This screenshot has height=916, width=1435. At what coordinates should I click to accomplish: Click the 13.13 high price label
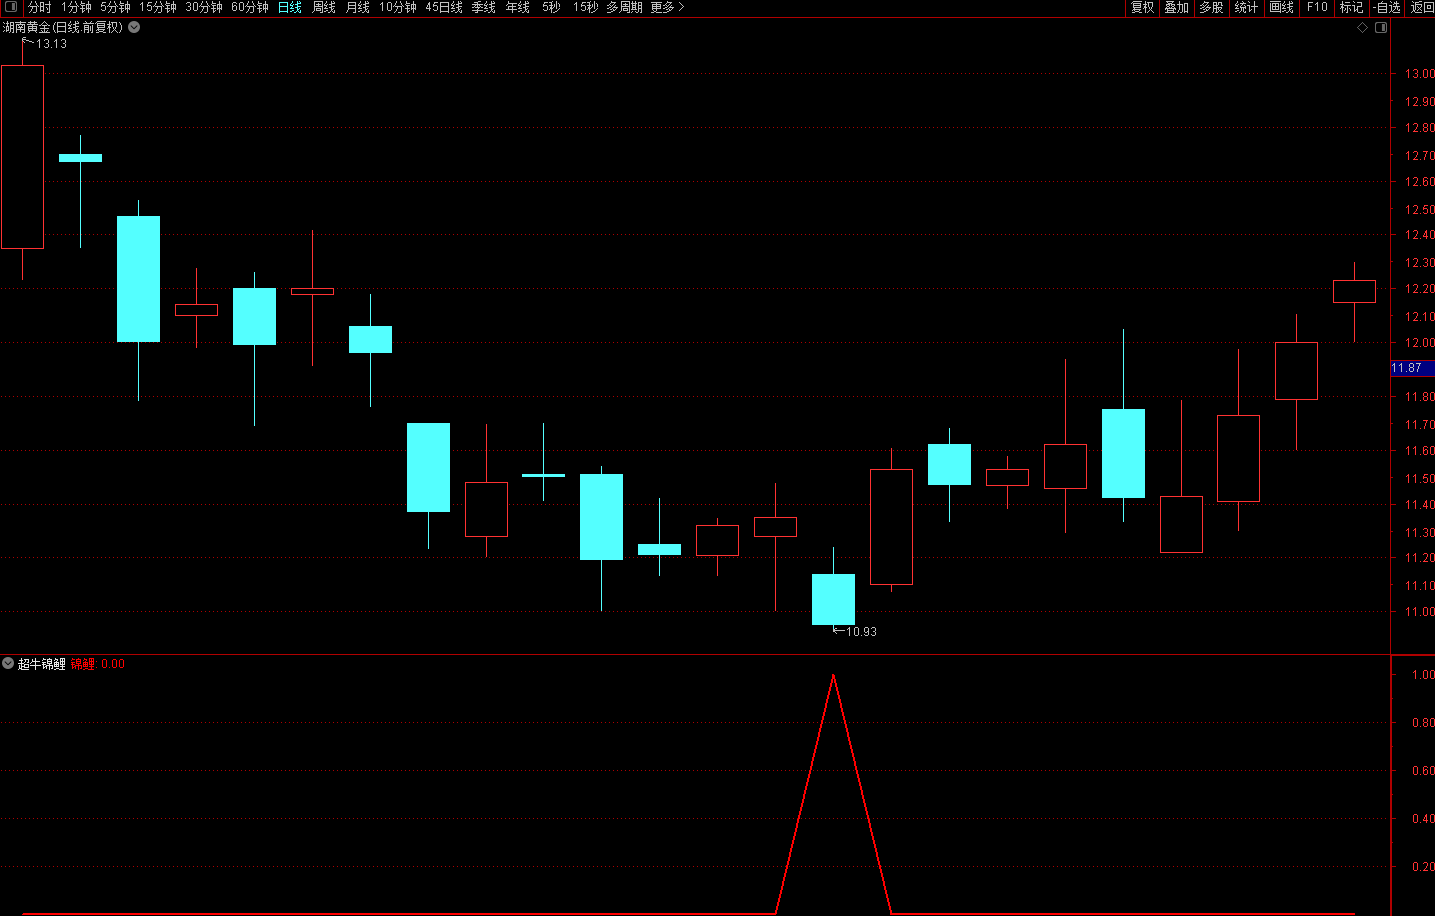[x=51, y=44]
